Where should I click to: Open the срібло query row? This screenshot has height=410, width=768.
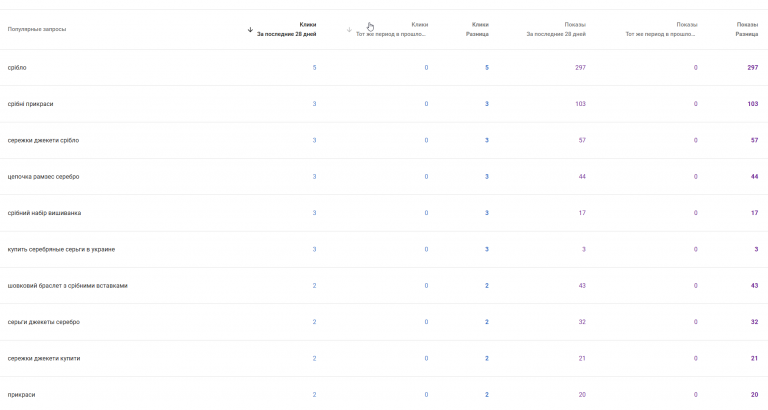pyautogui.click(x=18, y=67)
